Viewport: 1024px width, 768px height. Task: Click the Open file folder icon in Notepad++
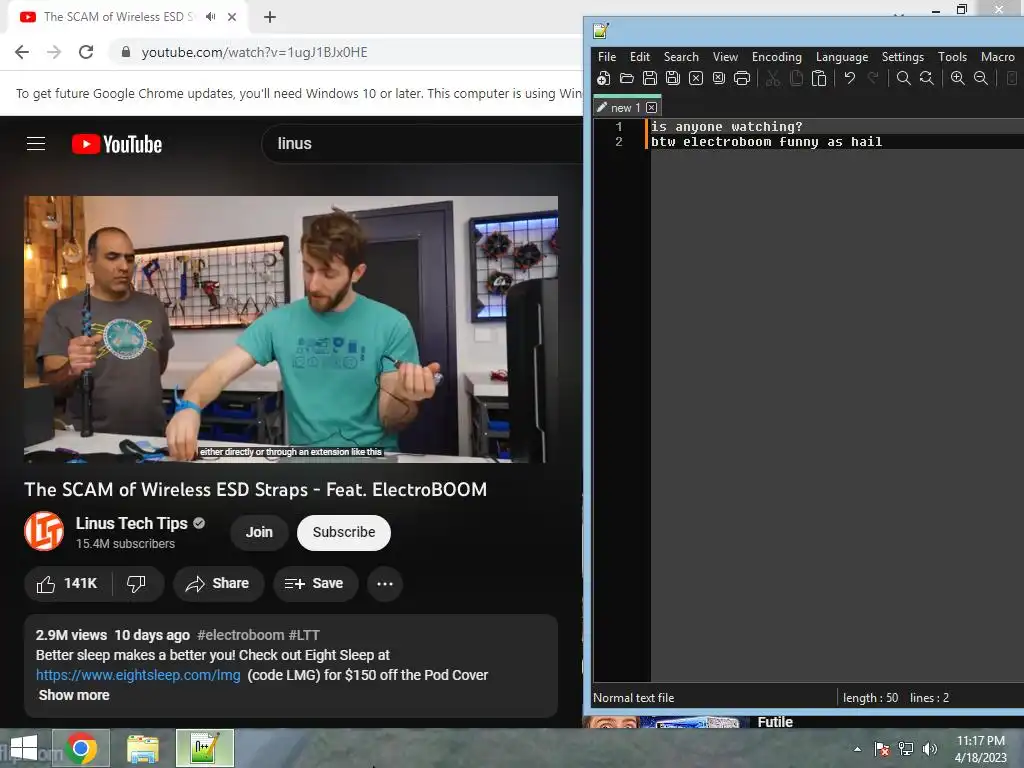(x=626, y=78)
